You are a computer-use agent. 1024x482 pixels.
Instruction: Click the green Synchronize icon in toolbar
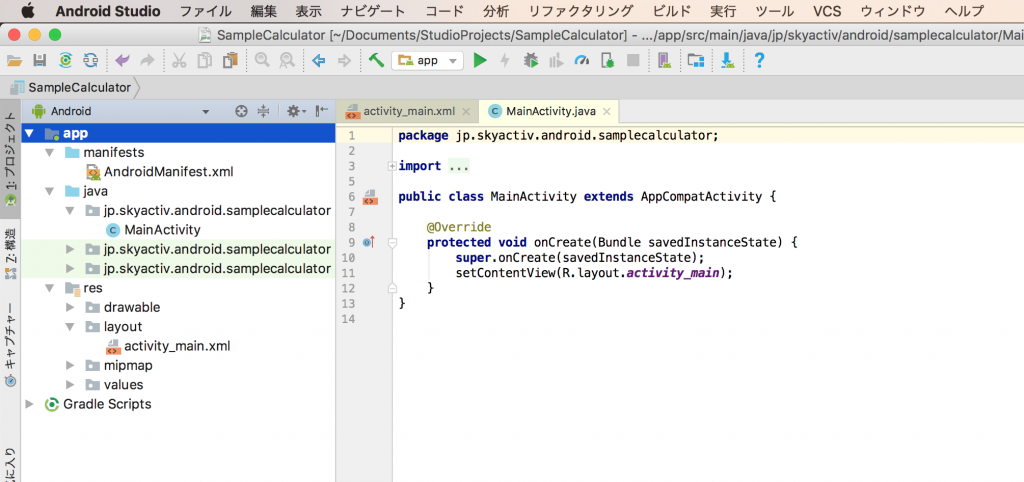click(x=65, y=61)
